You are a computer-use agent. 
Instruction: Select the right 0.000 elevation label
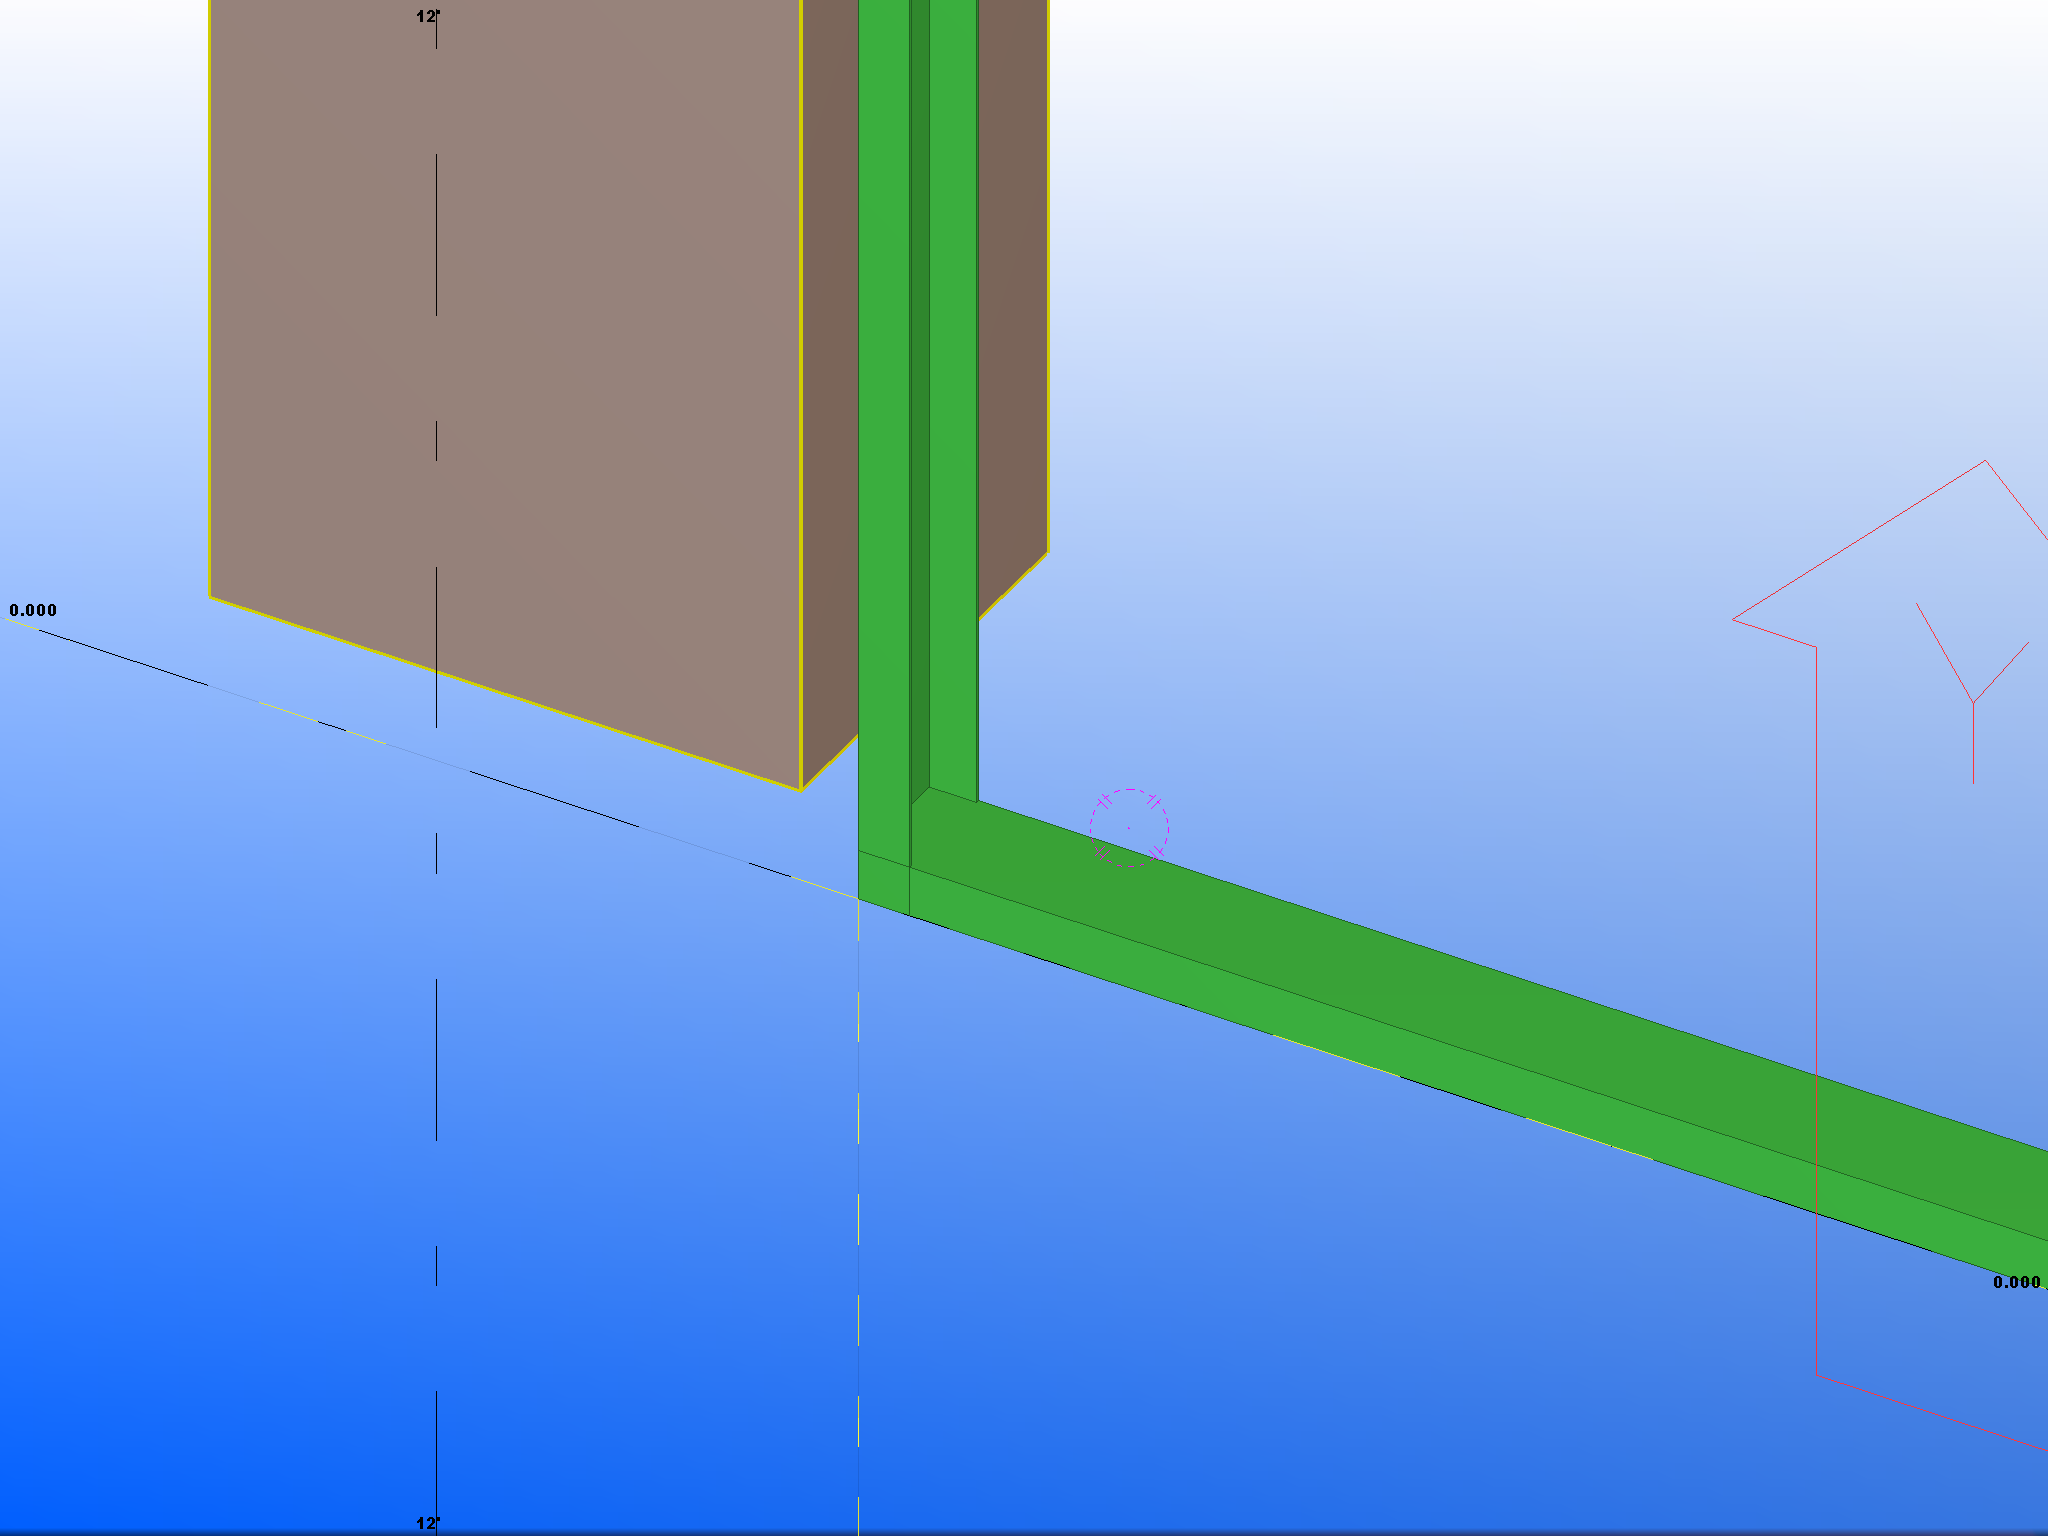pyautogui.click(x=2015, y=1282)
